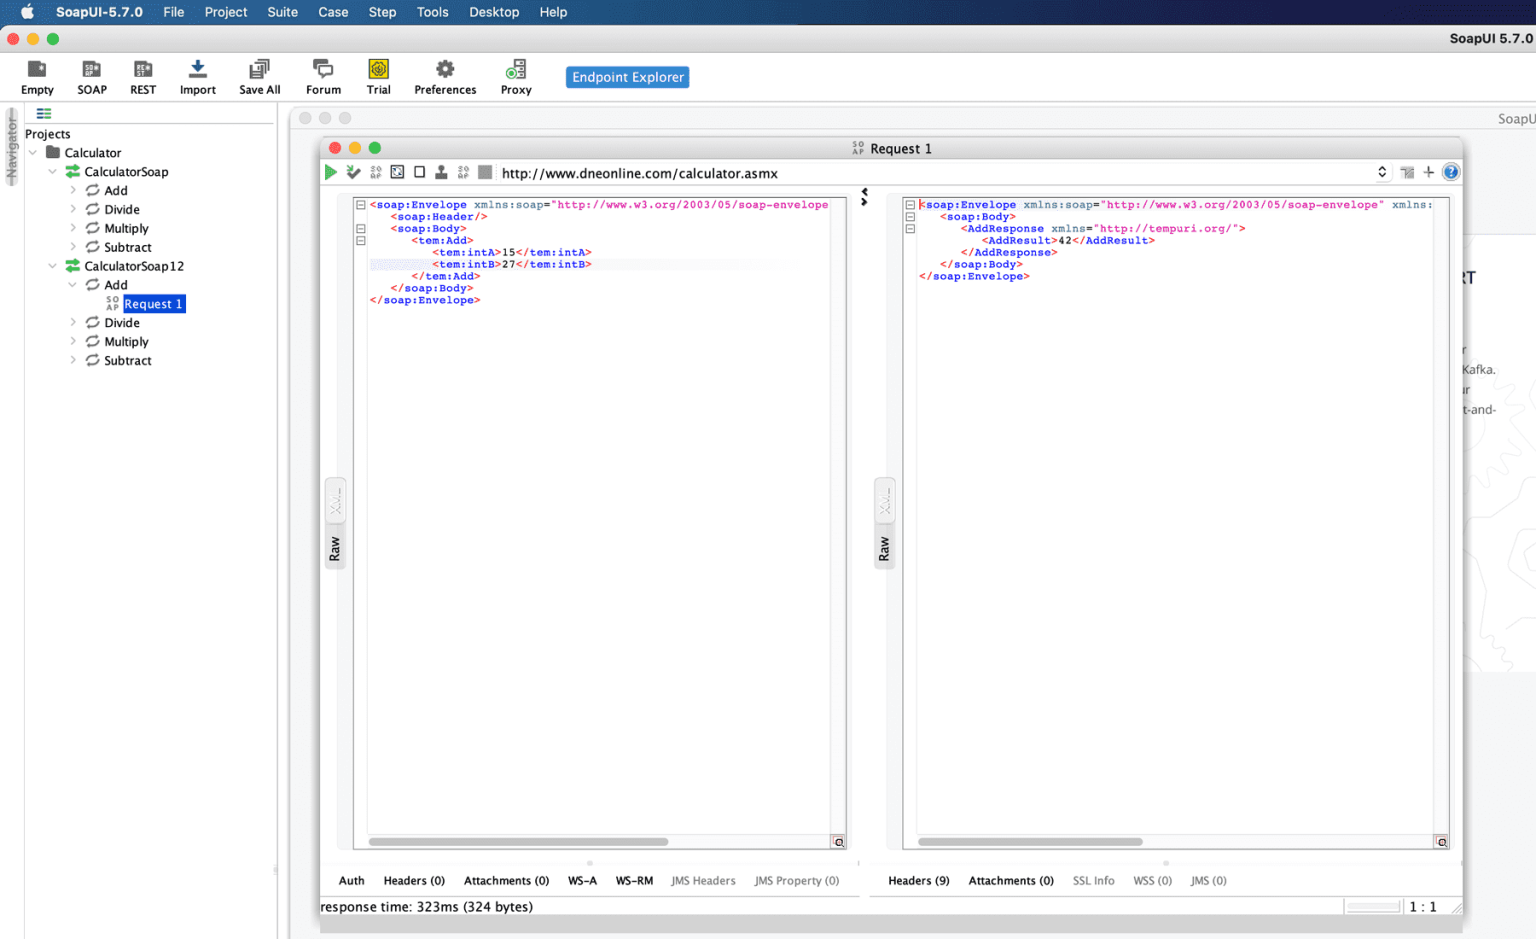
Task: Open the File menu
Action: click(174, 12)
